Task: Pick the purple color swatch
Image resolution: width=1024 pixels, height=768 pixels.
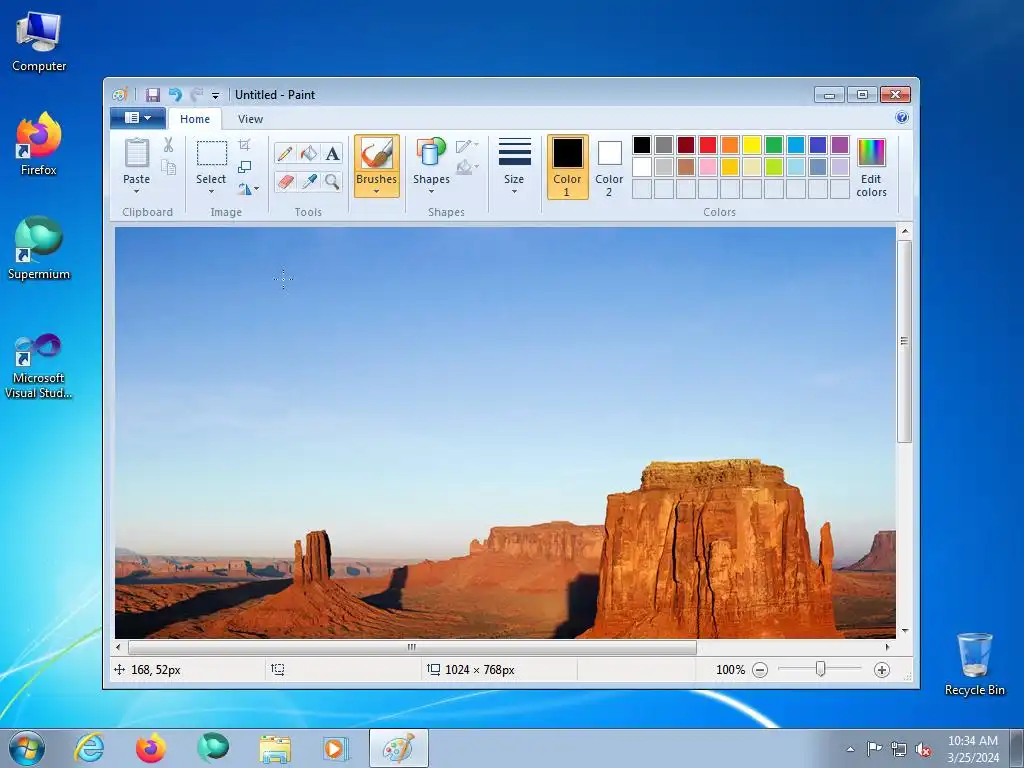Action: point(840,145)
